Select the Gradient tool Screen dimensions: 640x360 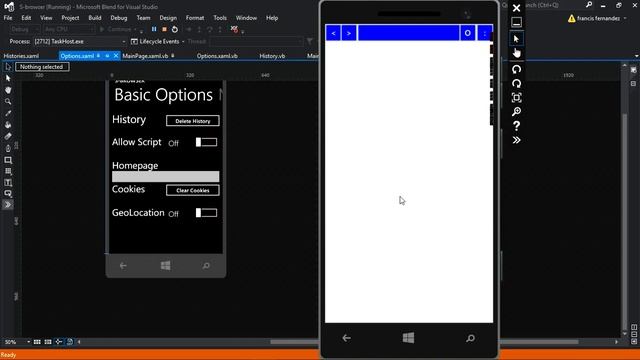(8, 136)
